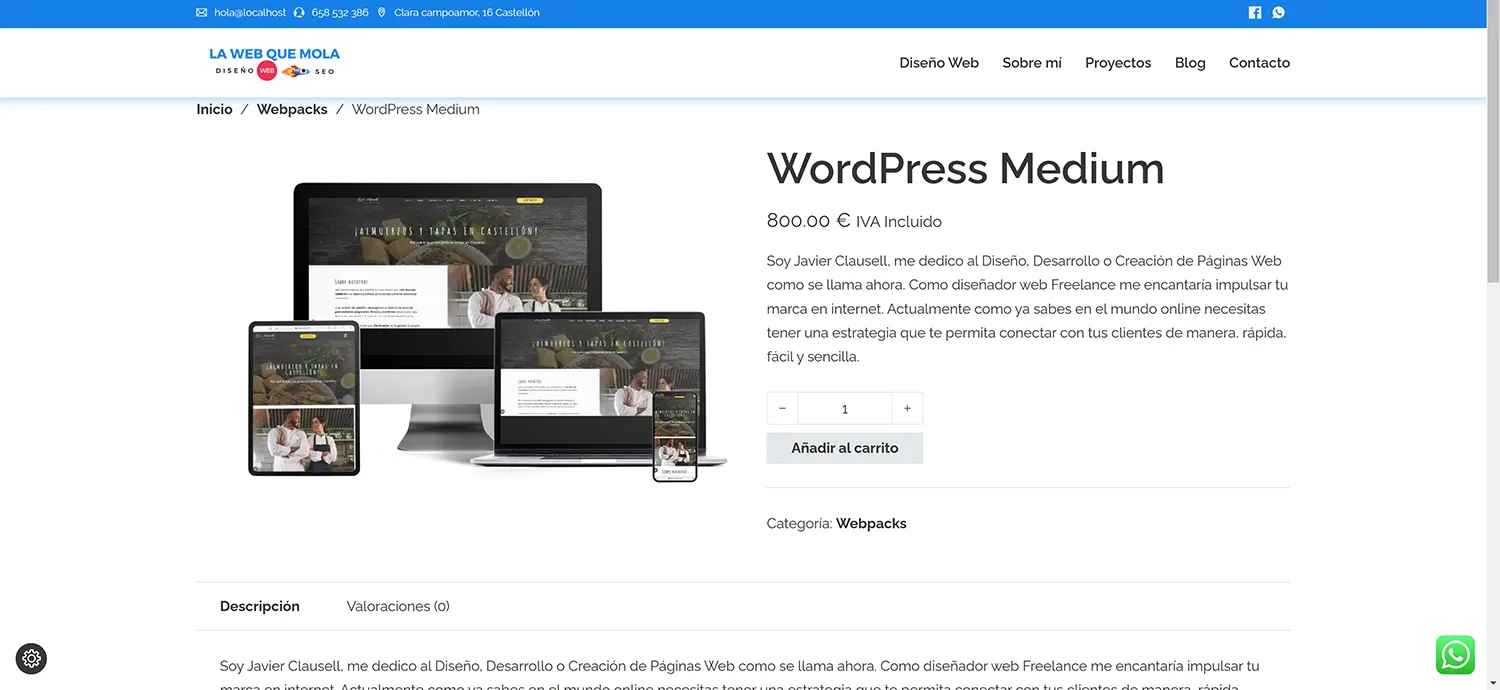Switch to Valoraciones (0) tab
The width and height of the screenshot is (1500, 690).
398,606
